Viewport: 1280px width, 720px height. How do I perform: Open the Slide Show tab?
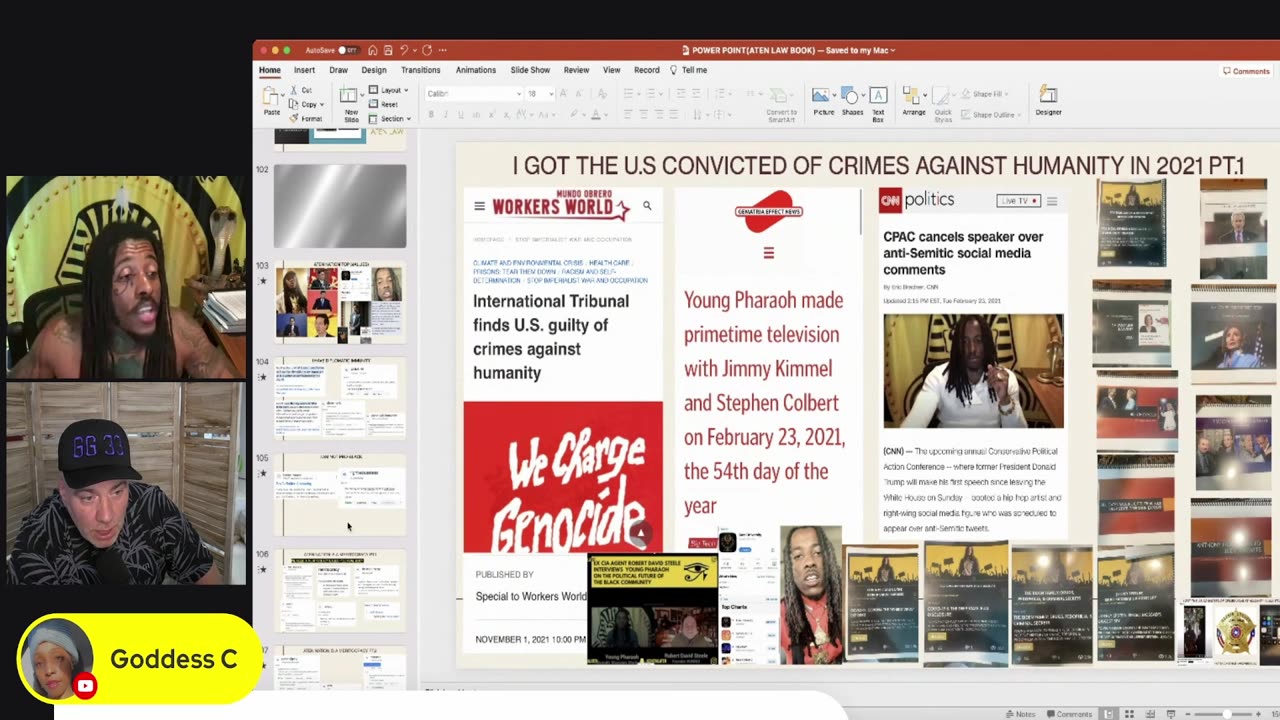(x=530, y=70)
